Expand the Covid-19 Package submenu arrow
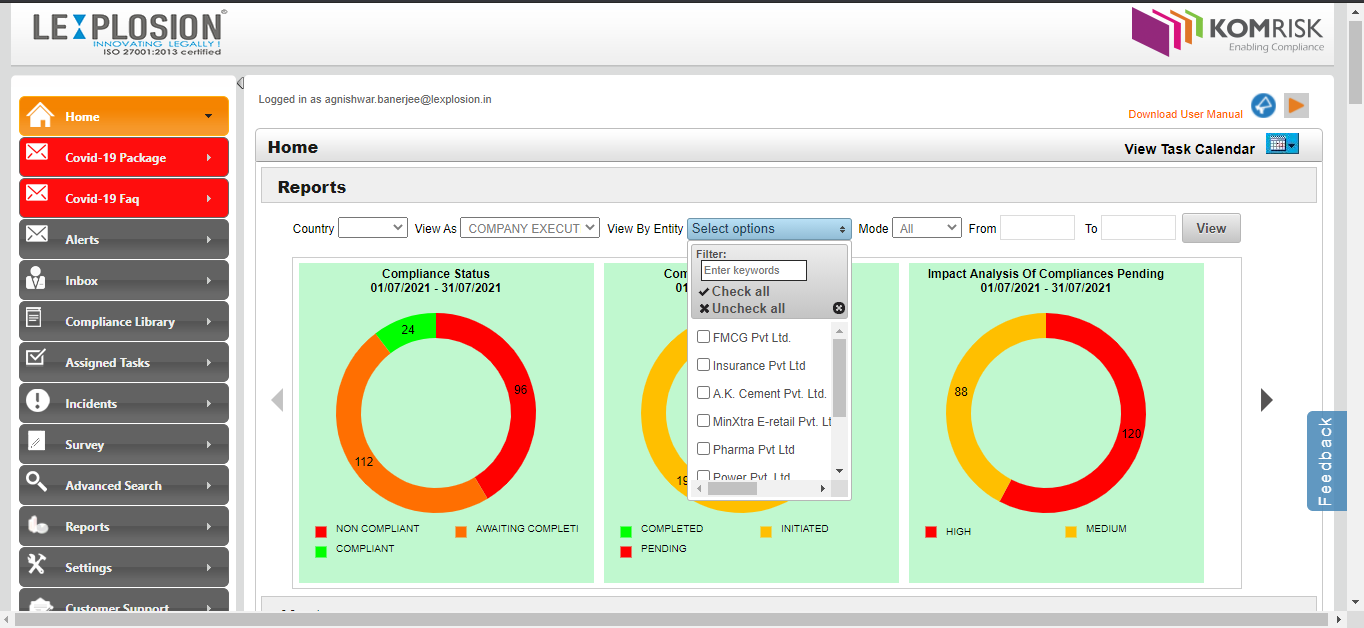The width and height of the screenshot is (1364, 628). (x=208, y=157)
